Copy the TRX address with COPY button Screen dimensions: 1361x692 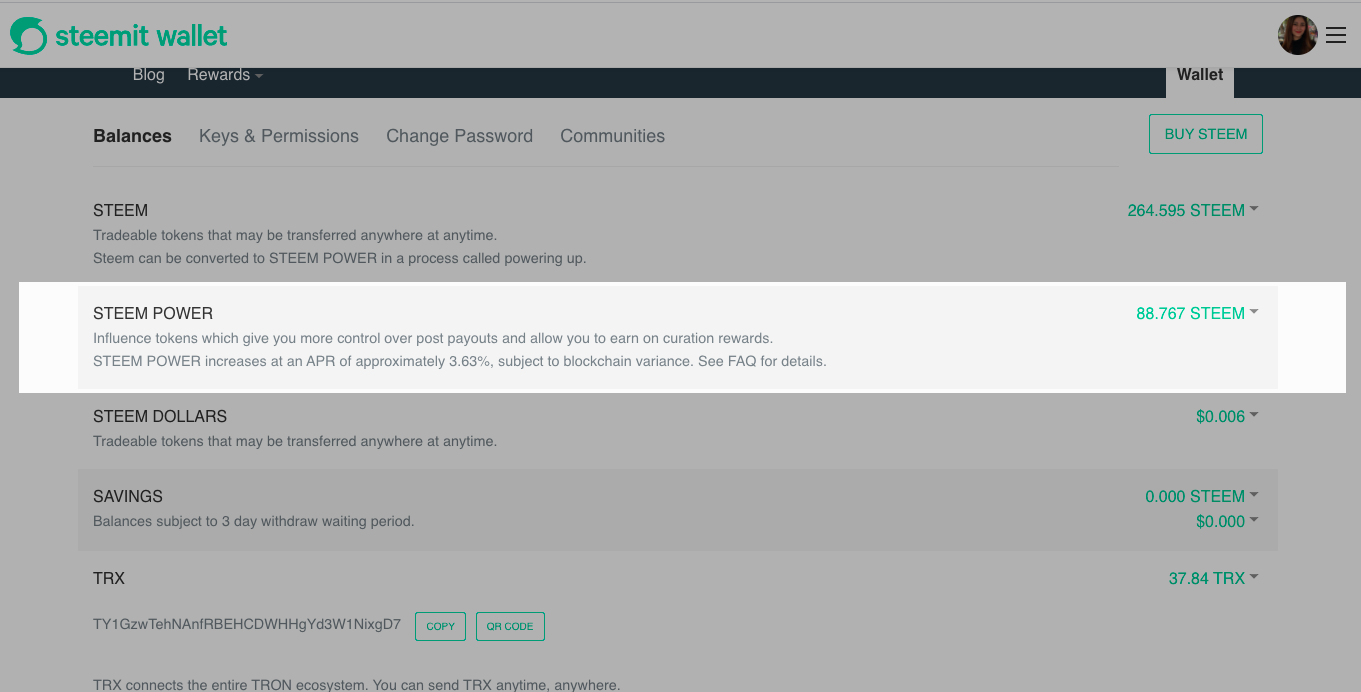(440, 626)
